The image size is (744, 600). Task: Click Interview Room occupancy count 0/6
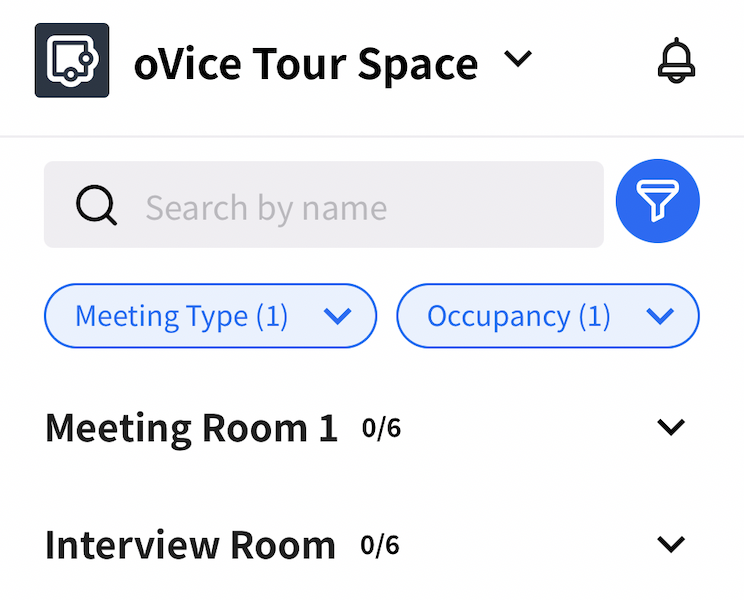tap(379, 546)
